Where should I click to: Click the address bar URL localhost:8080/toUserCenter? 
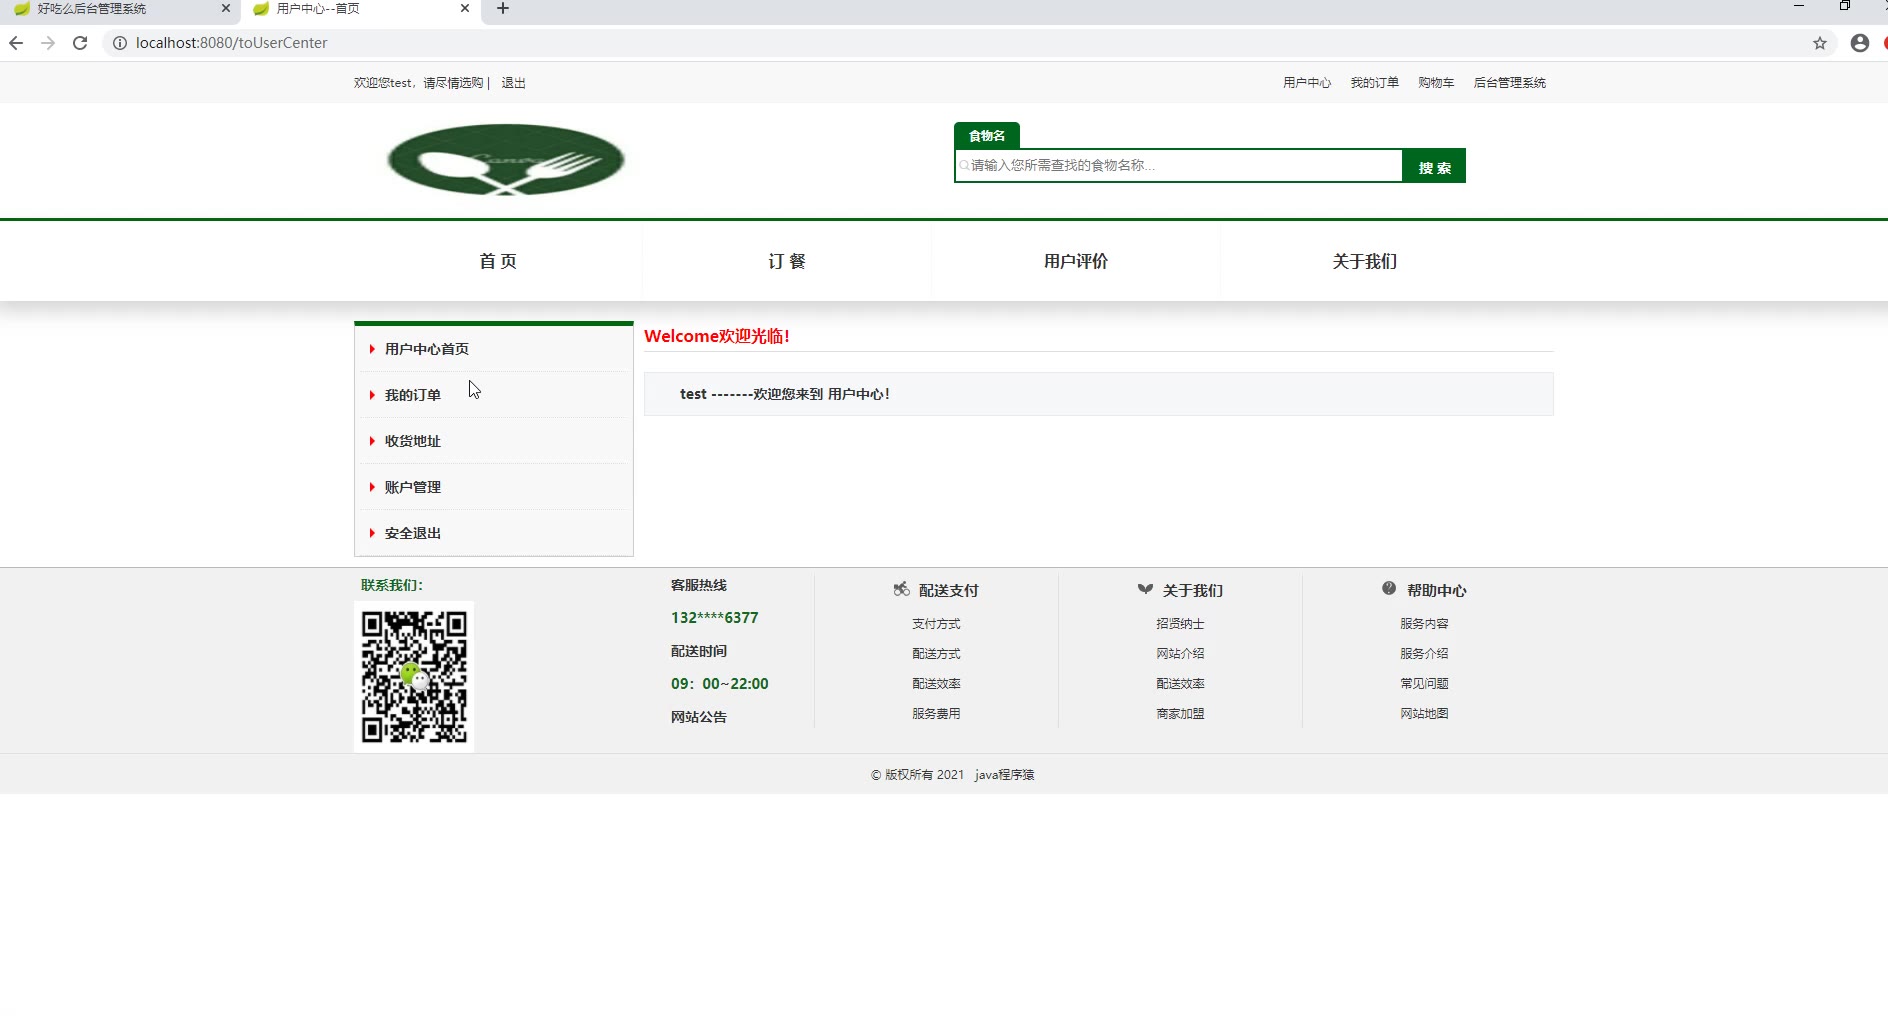(232, 43)
